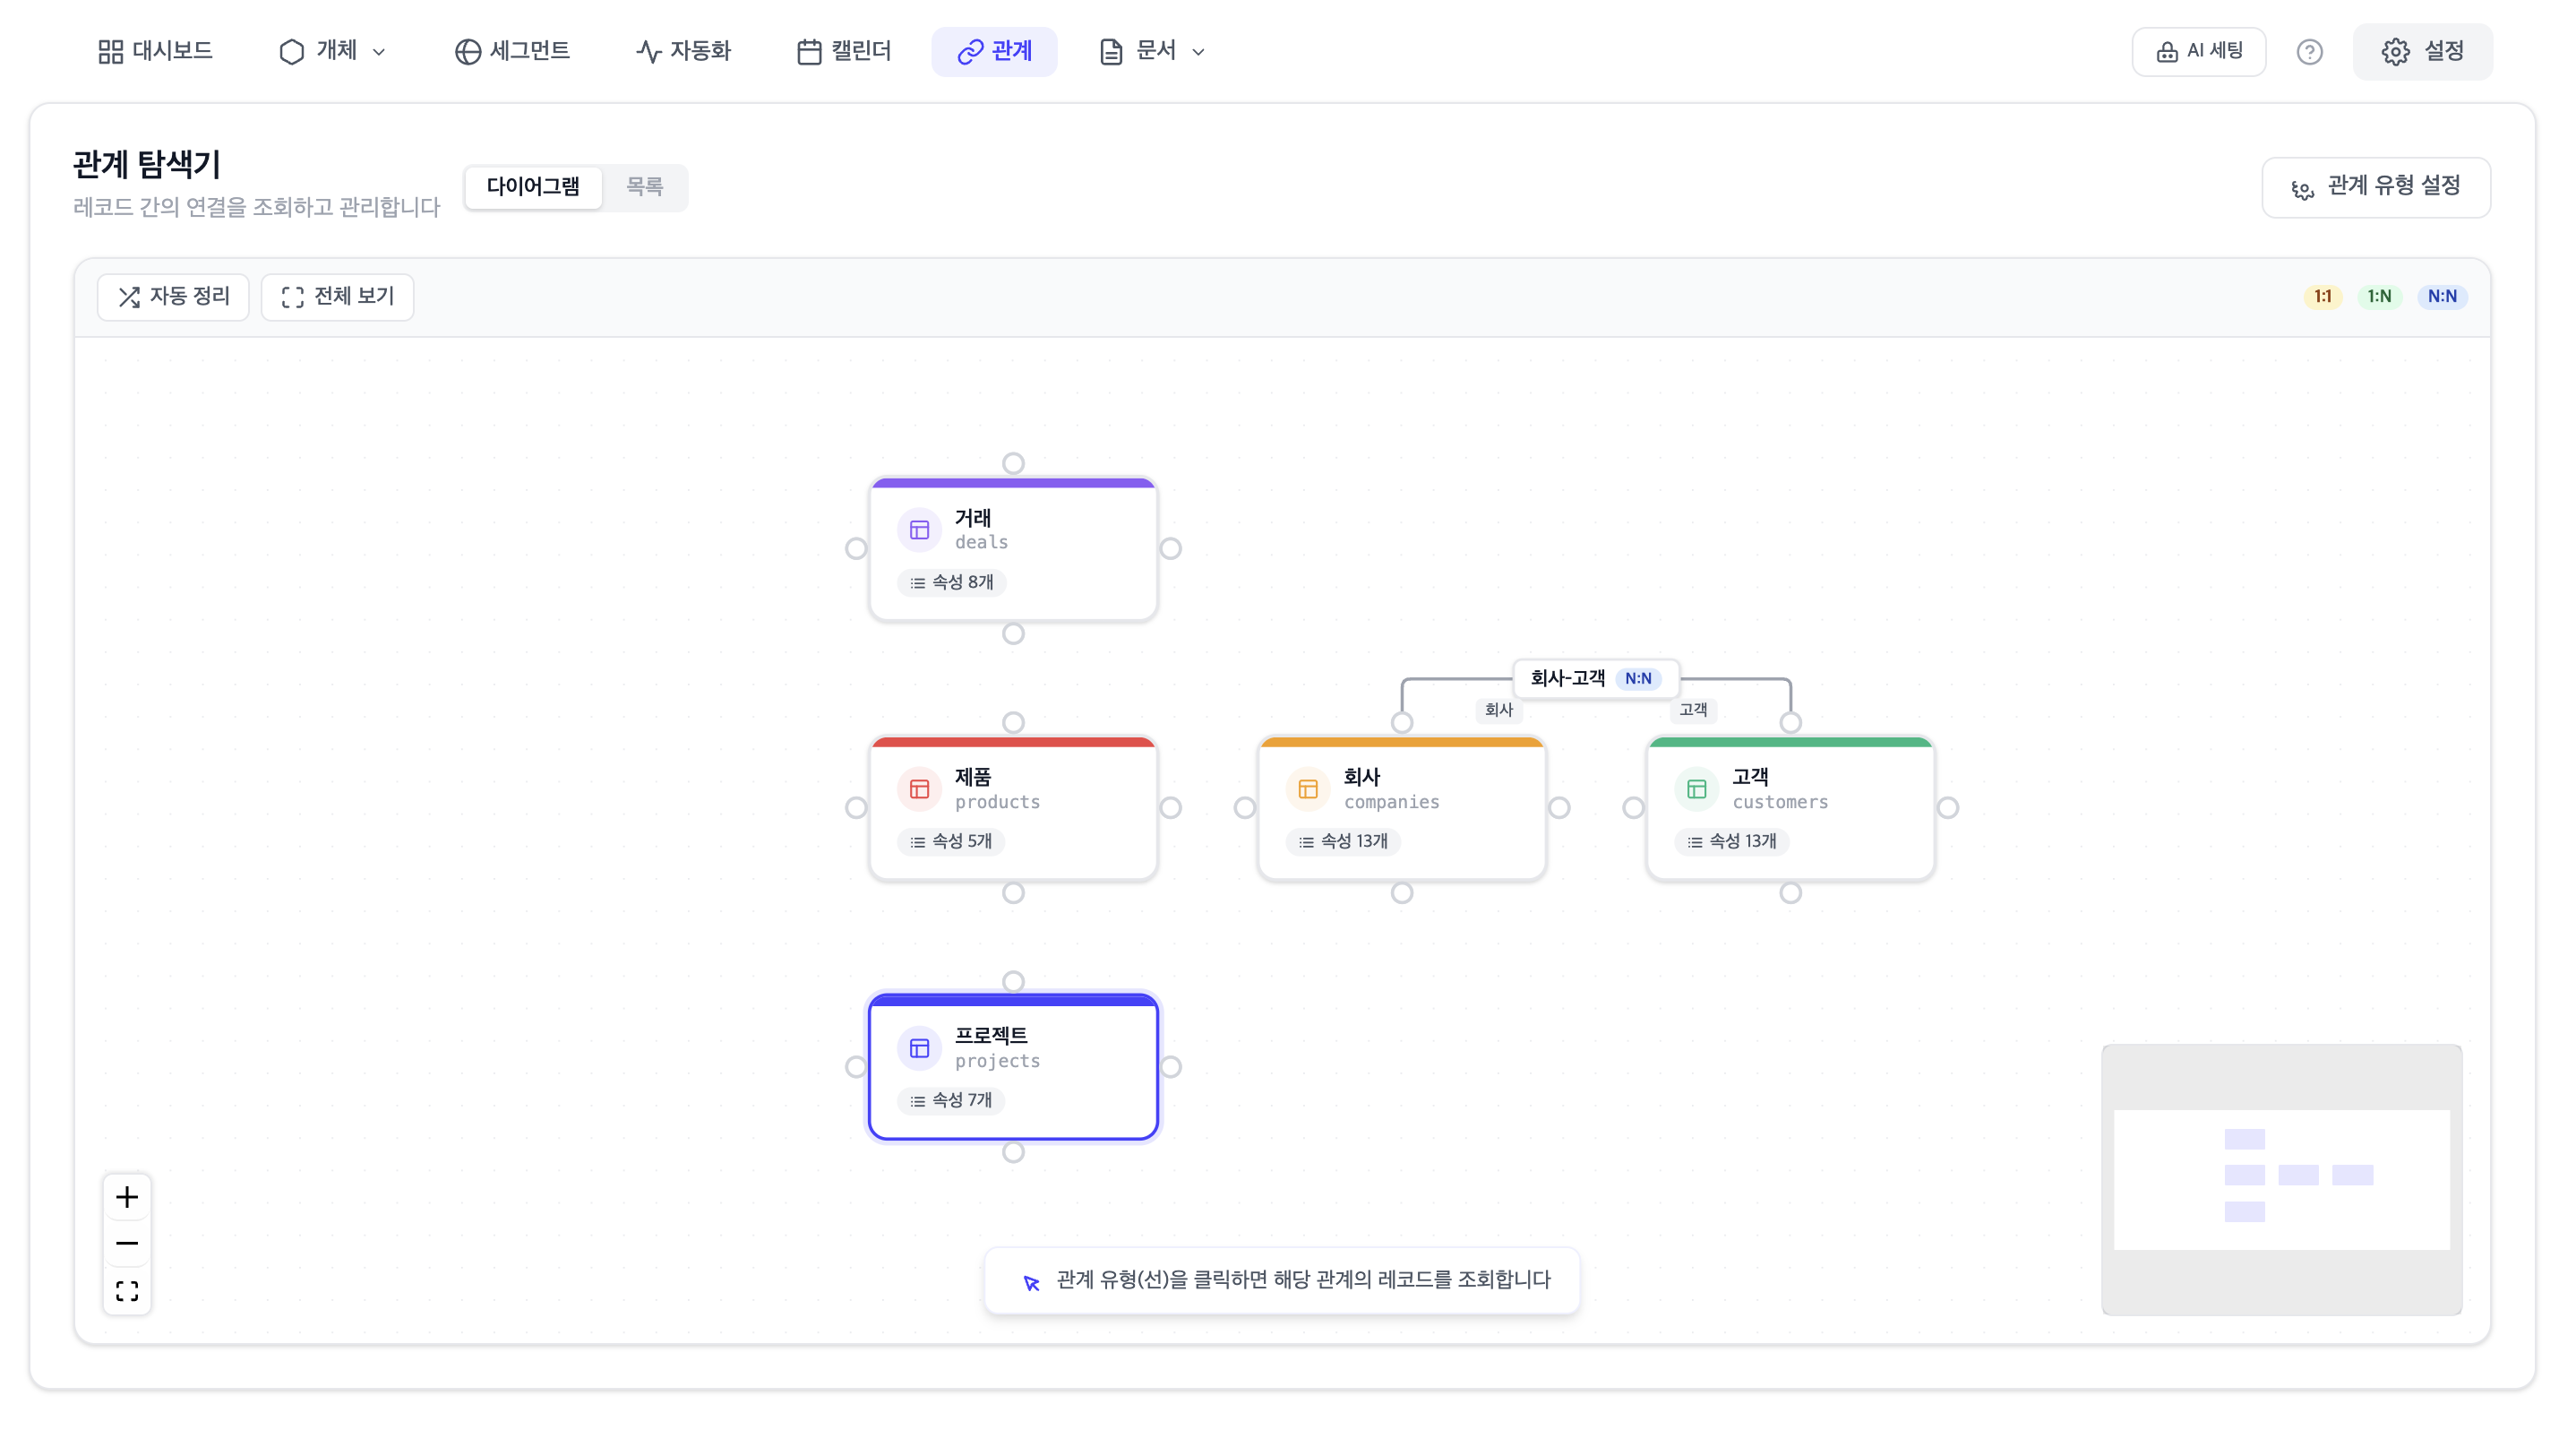Open the 대시보드 dashboard icon
2576x1430 pixels.
[111, 51]
